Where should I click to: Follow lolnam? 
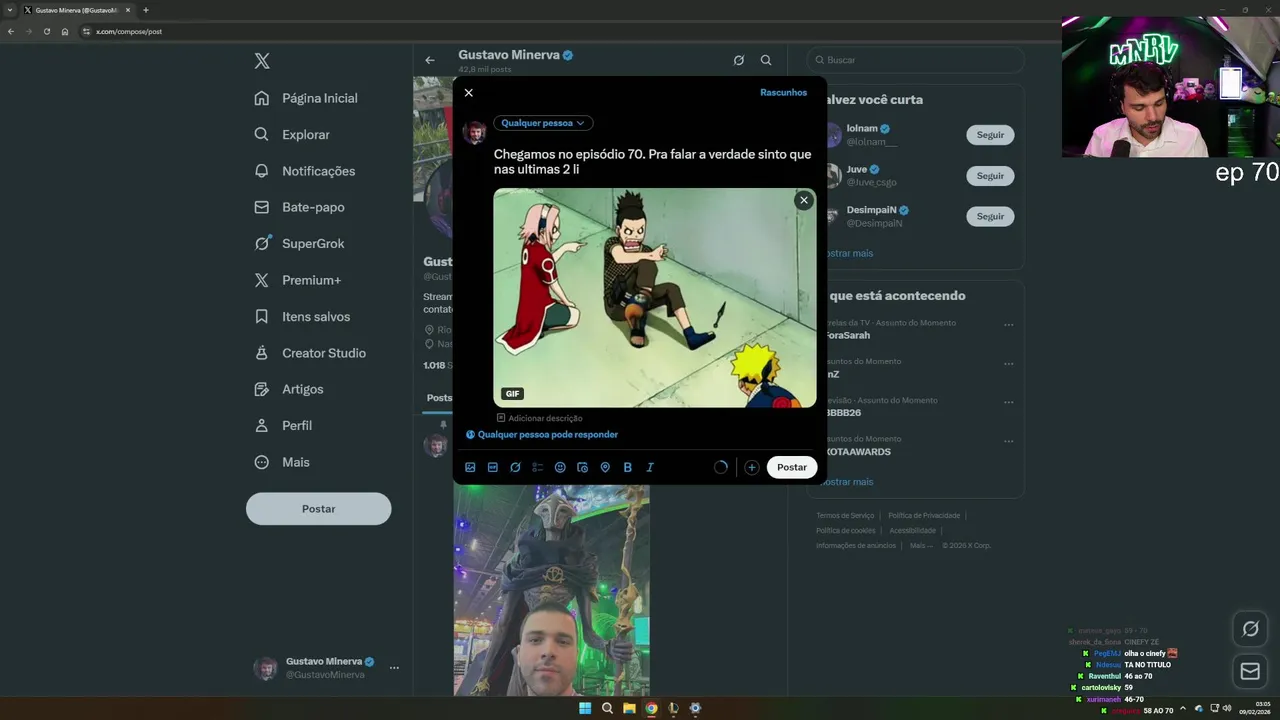click(x=990, y=135)
